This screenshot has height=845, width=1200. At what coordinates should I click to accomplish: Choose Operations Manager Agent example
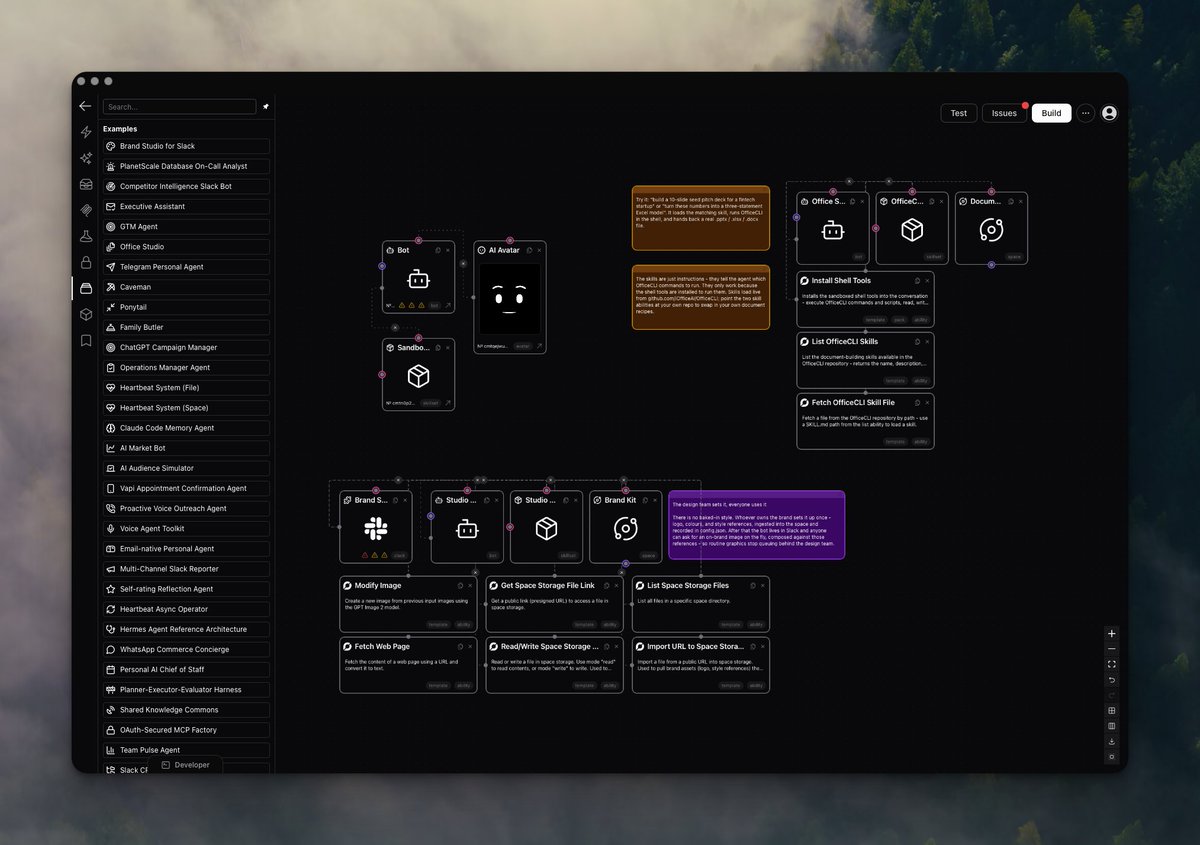[x=186, y=367]
